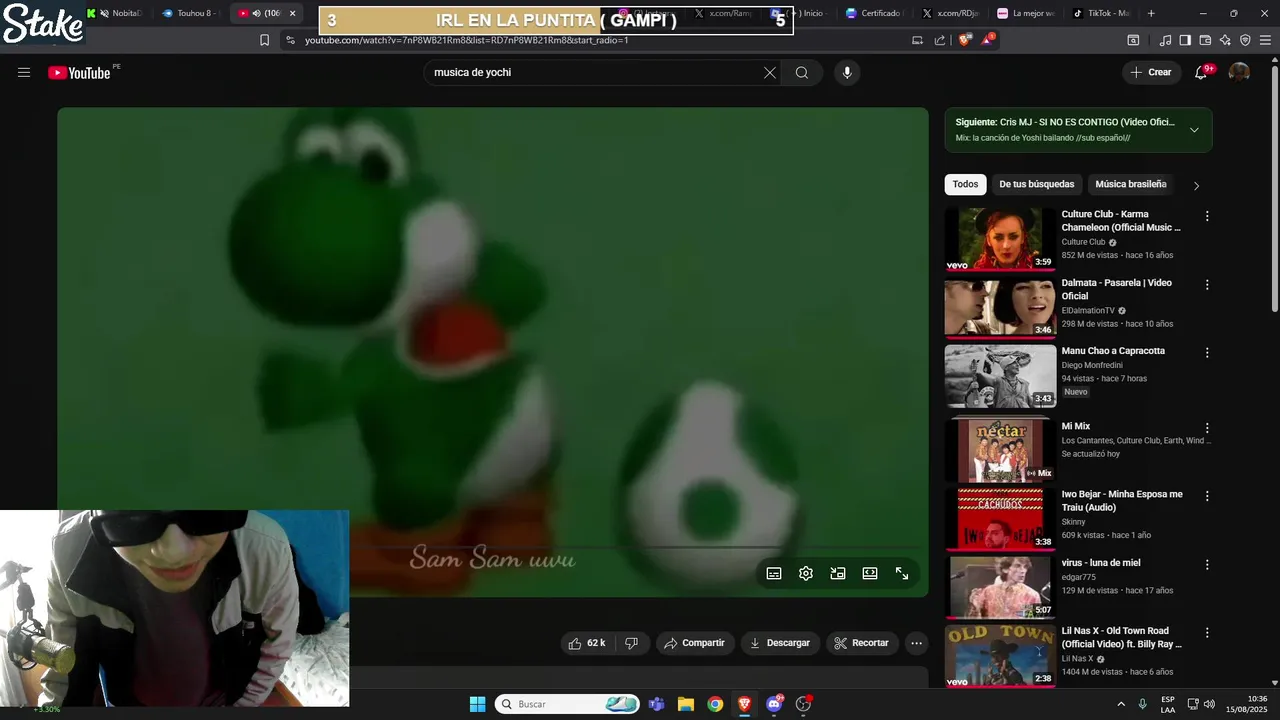Show hidden system tray icons

1121,704
